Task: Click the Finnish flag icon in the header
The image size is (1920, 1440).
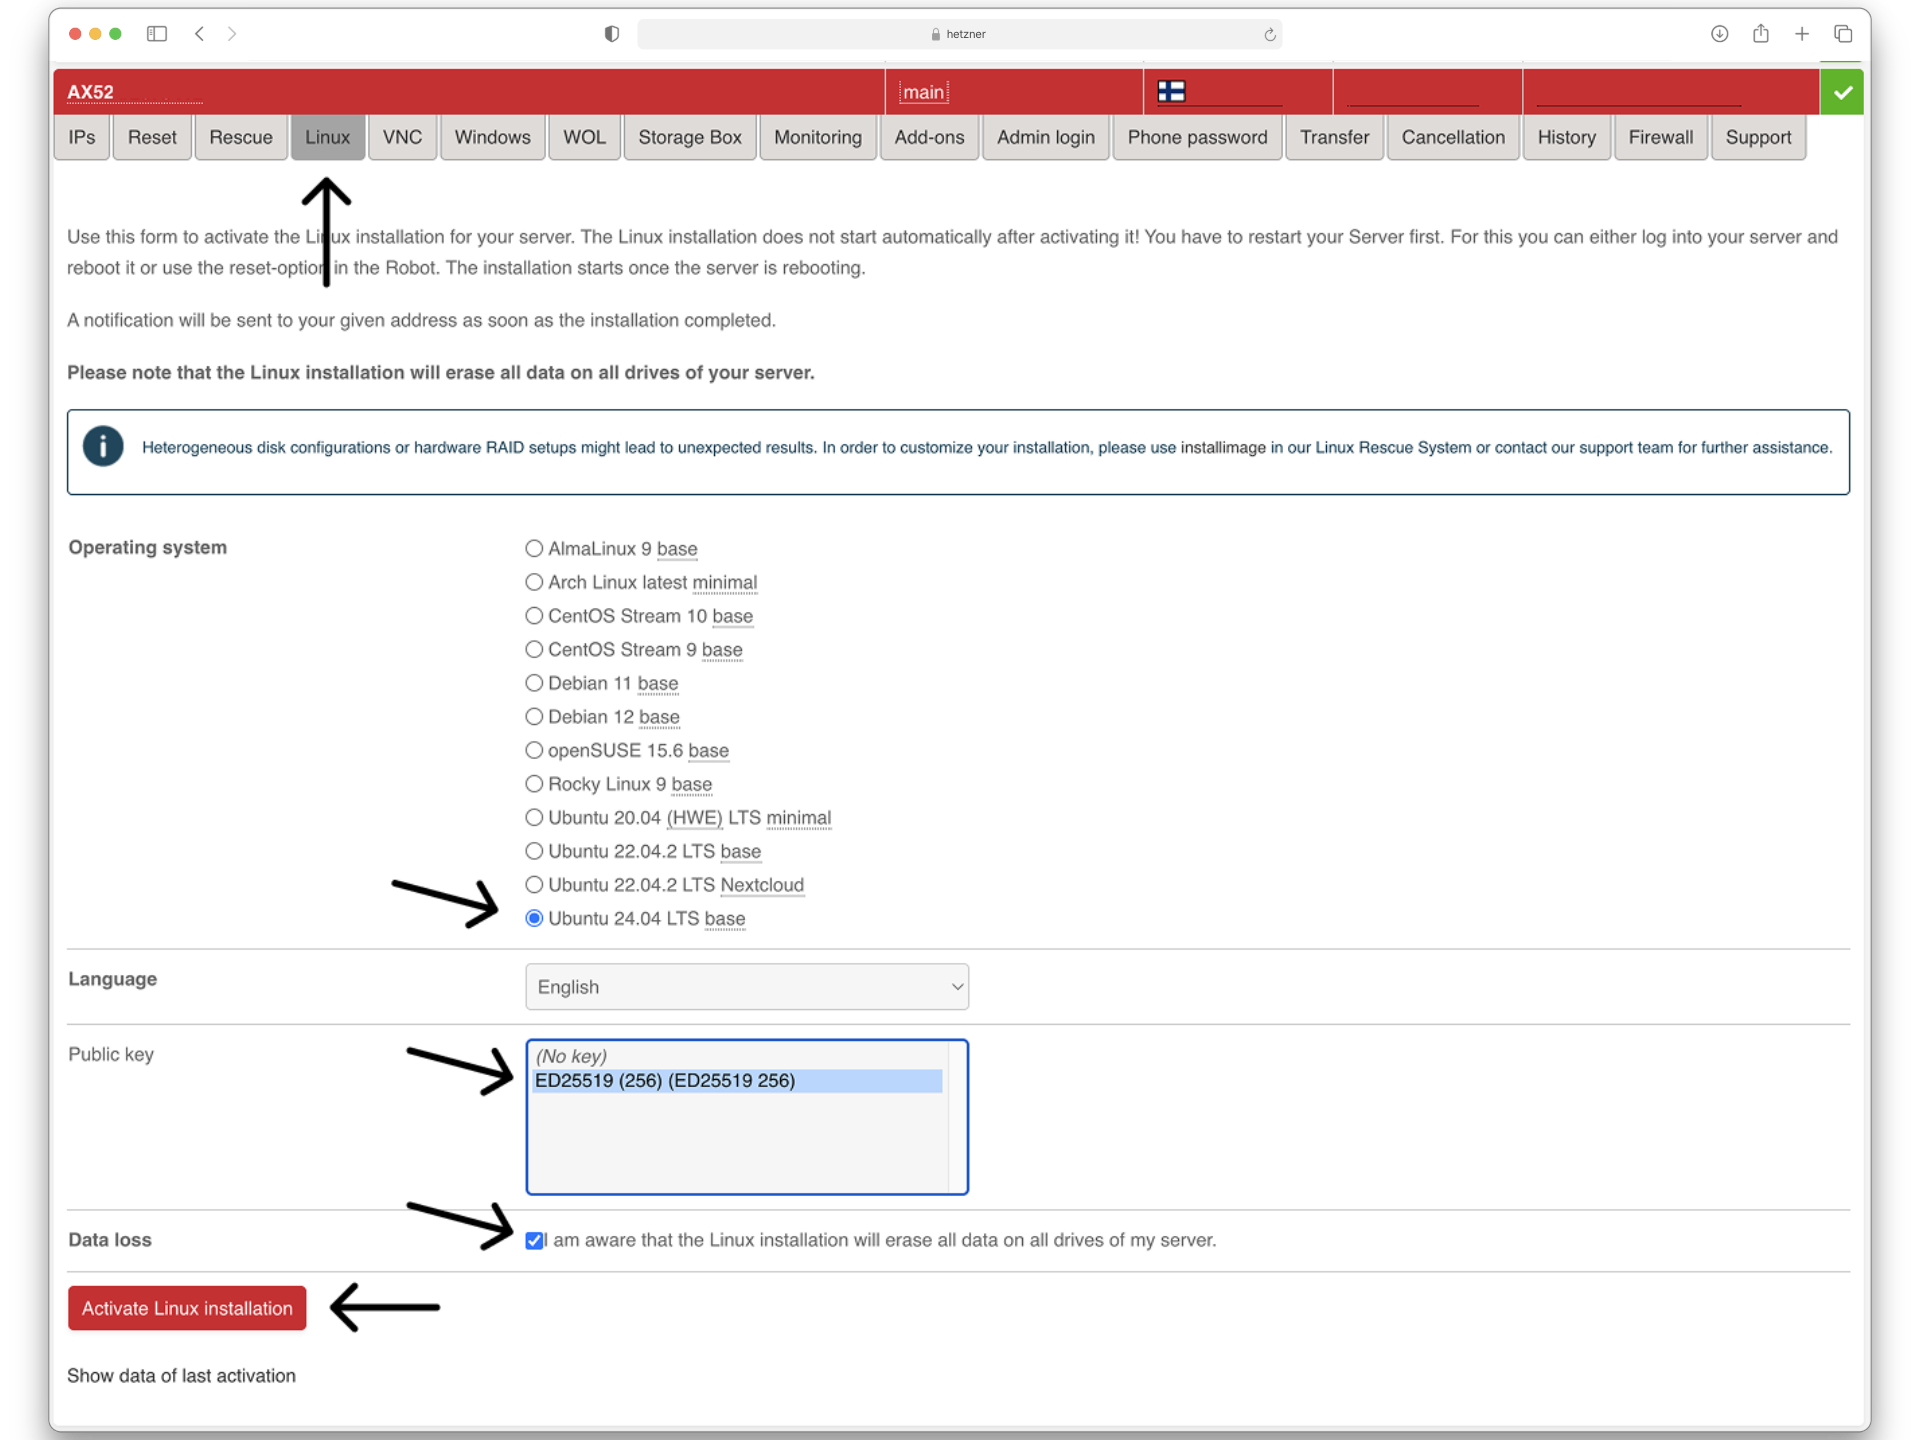Action: click(1171, 91)
